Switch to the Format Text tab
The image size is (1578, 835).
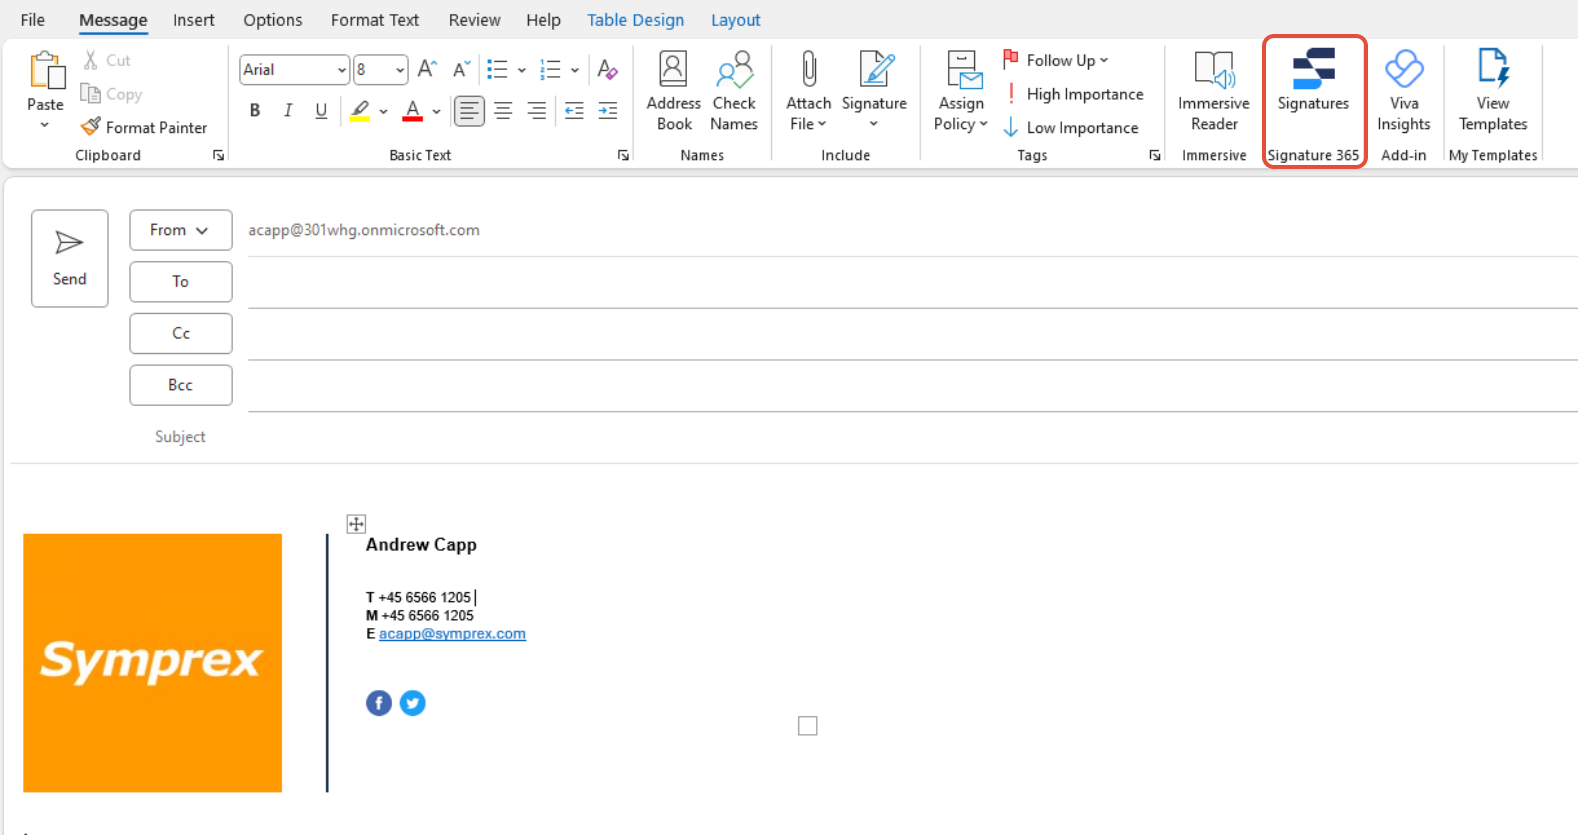375,20
